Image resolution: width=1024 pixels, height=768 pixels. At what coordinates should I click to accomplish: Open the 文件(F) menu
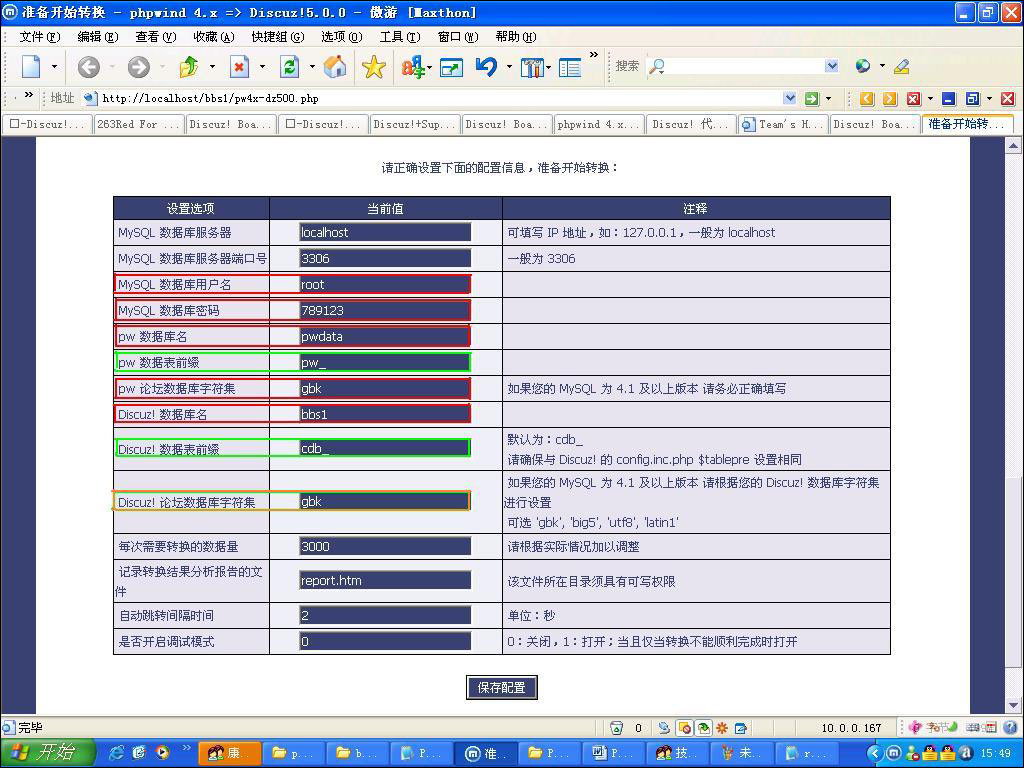(x=40, y=37)
